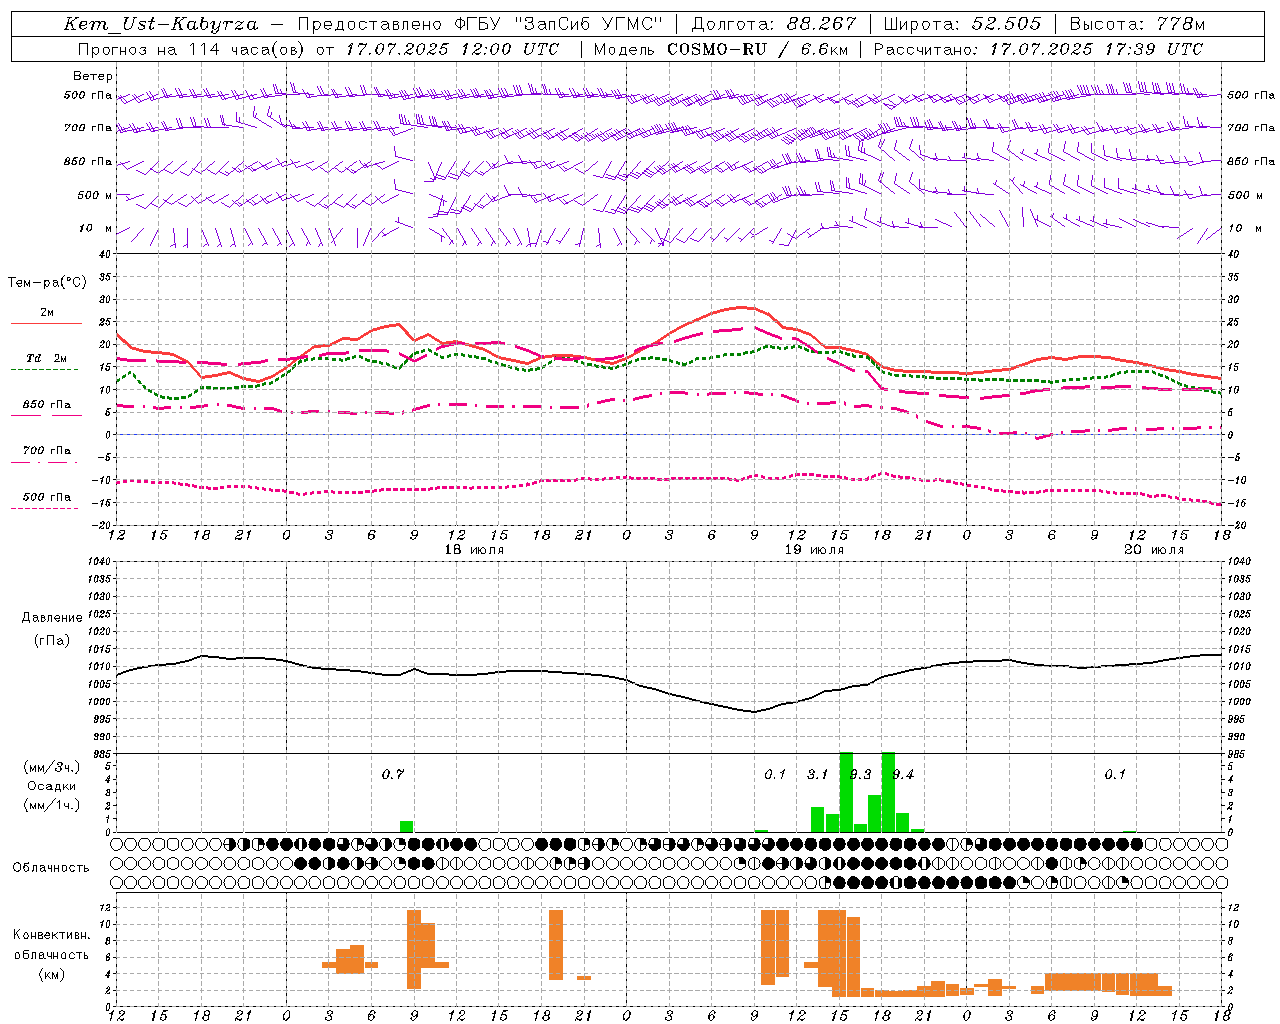
Task: Click the 'Облачность' cloud cover label
Action: pos(51,868)
